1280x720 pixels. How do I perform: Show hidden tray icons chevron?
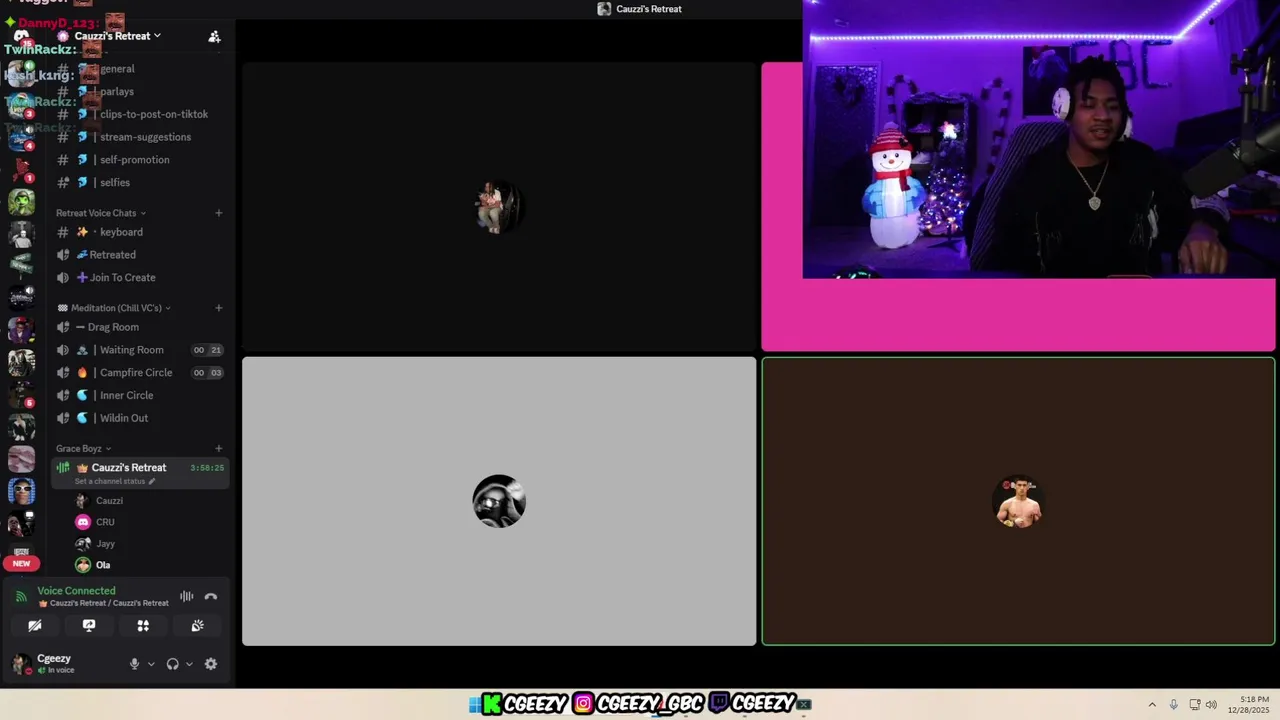(1152, 704)
